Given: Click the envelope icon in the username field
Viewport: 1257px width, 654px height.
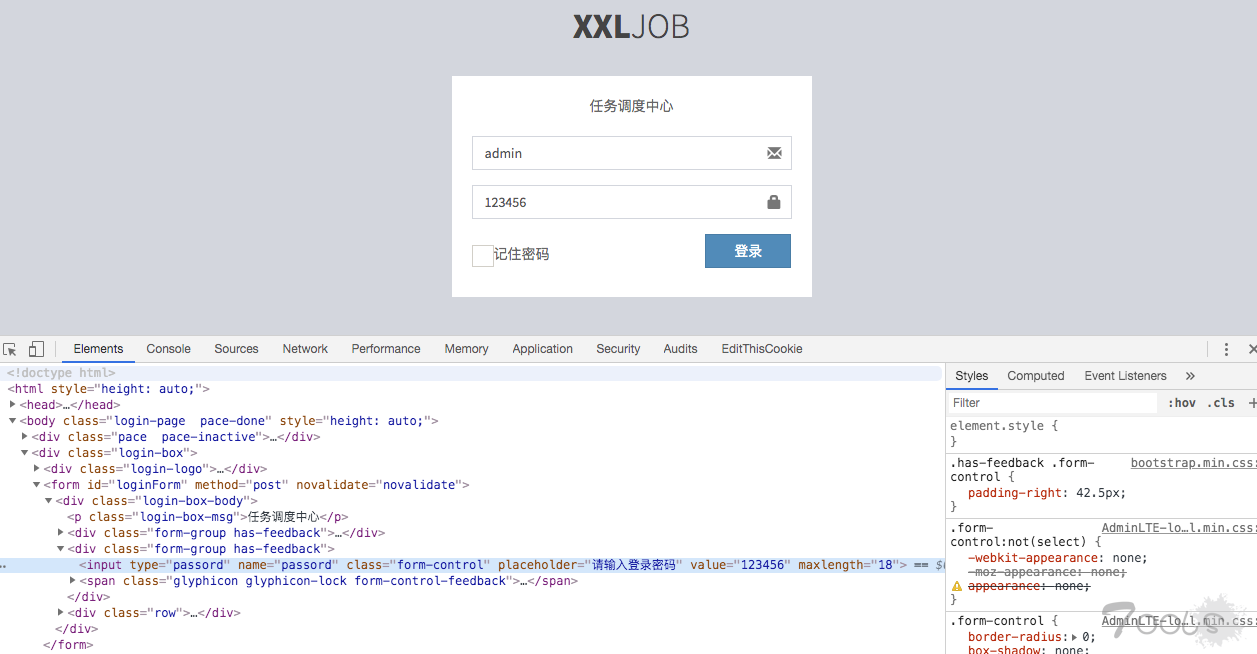Looking at the screenshot, I should point(774,153).
